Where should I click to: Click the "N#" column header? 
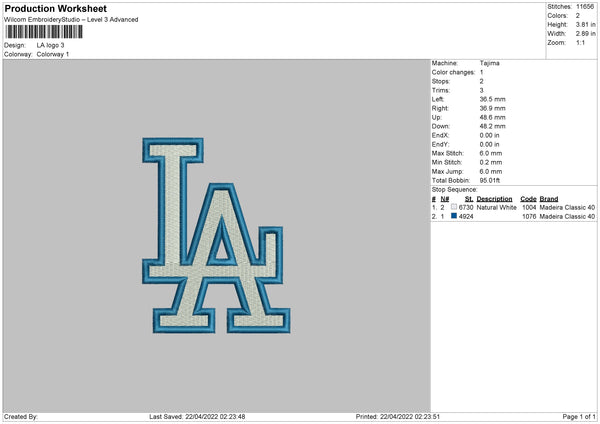445,199
